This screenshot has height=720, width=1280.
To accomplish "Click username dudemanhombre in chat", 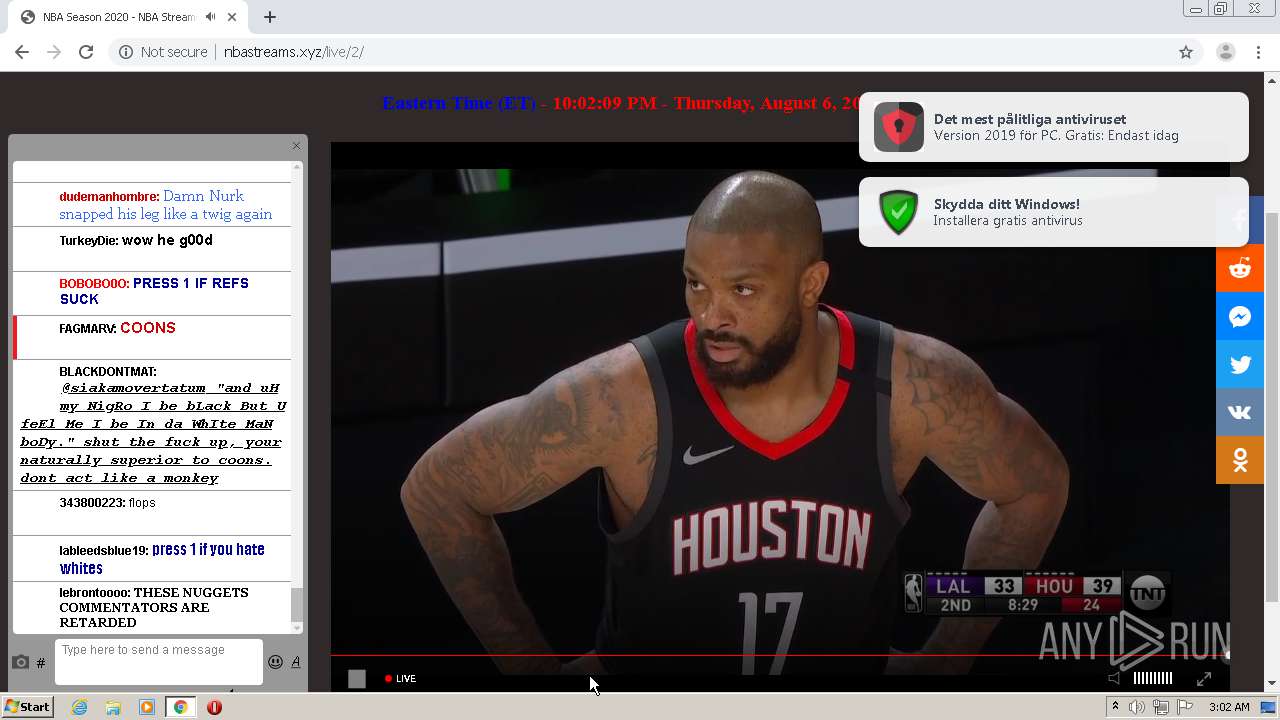I will click(109, 197).
